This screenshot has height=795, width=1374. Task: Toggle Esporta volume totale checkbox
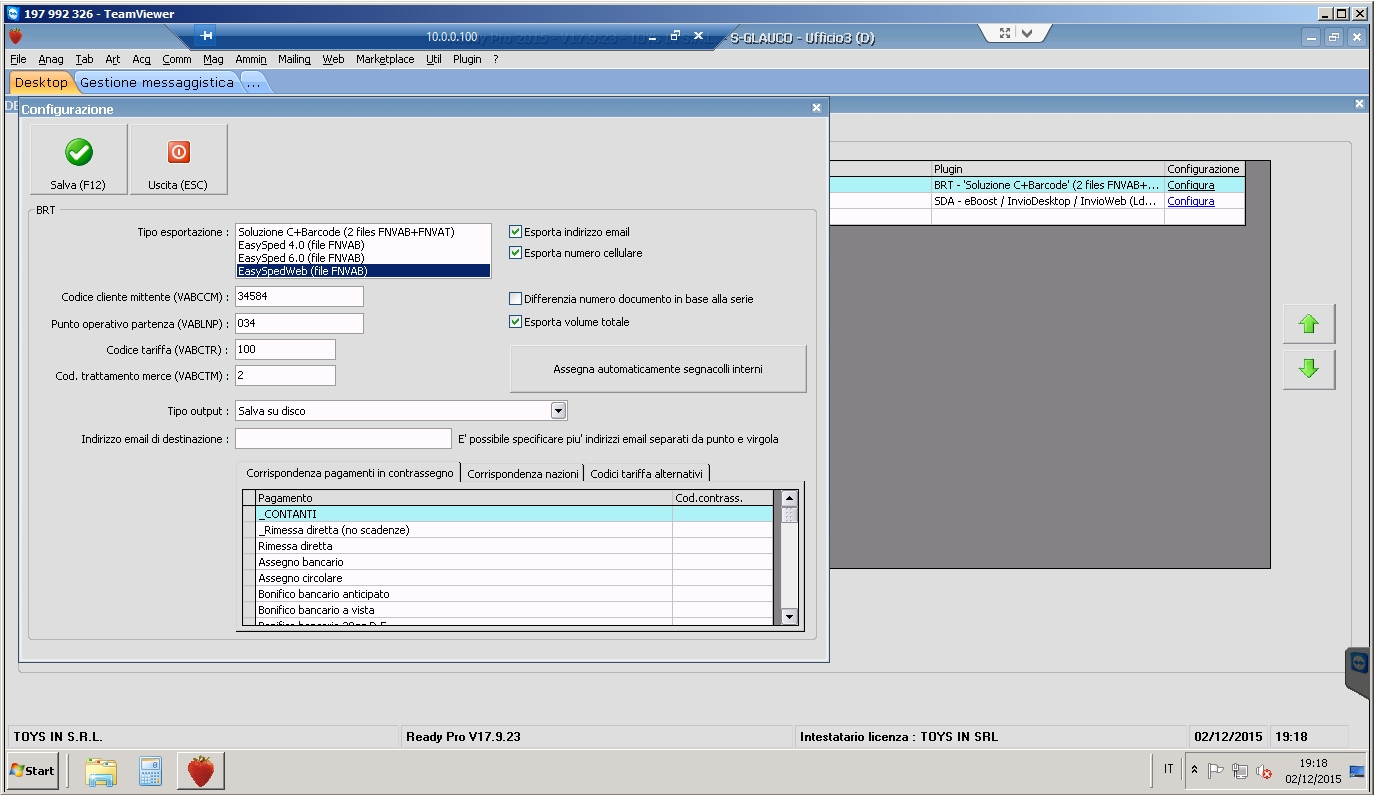515,322
